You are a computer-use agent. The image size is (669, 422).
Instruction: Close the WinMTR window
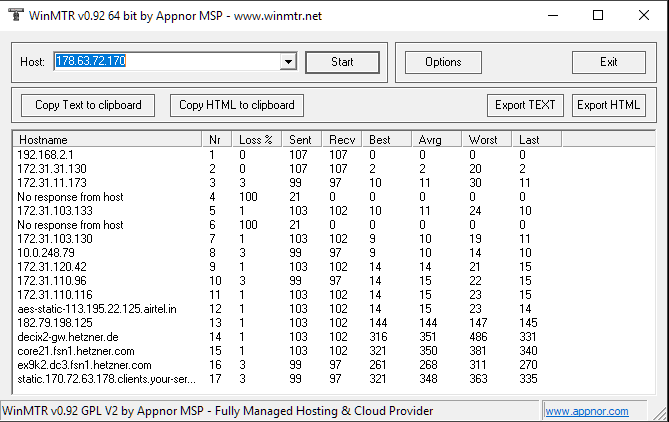(x=644, y=15)
